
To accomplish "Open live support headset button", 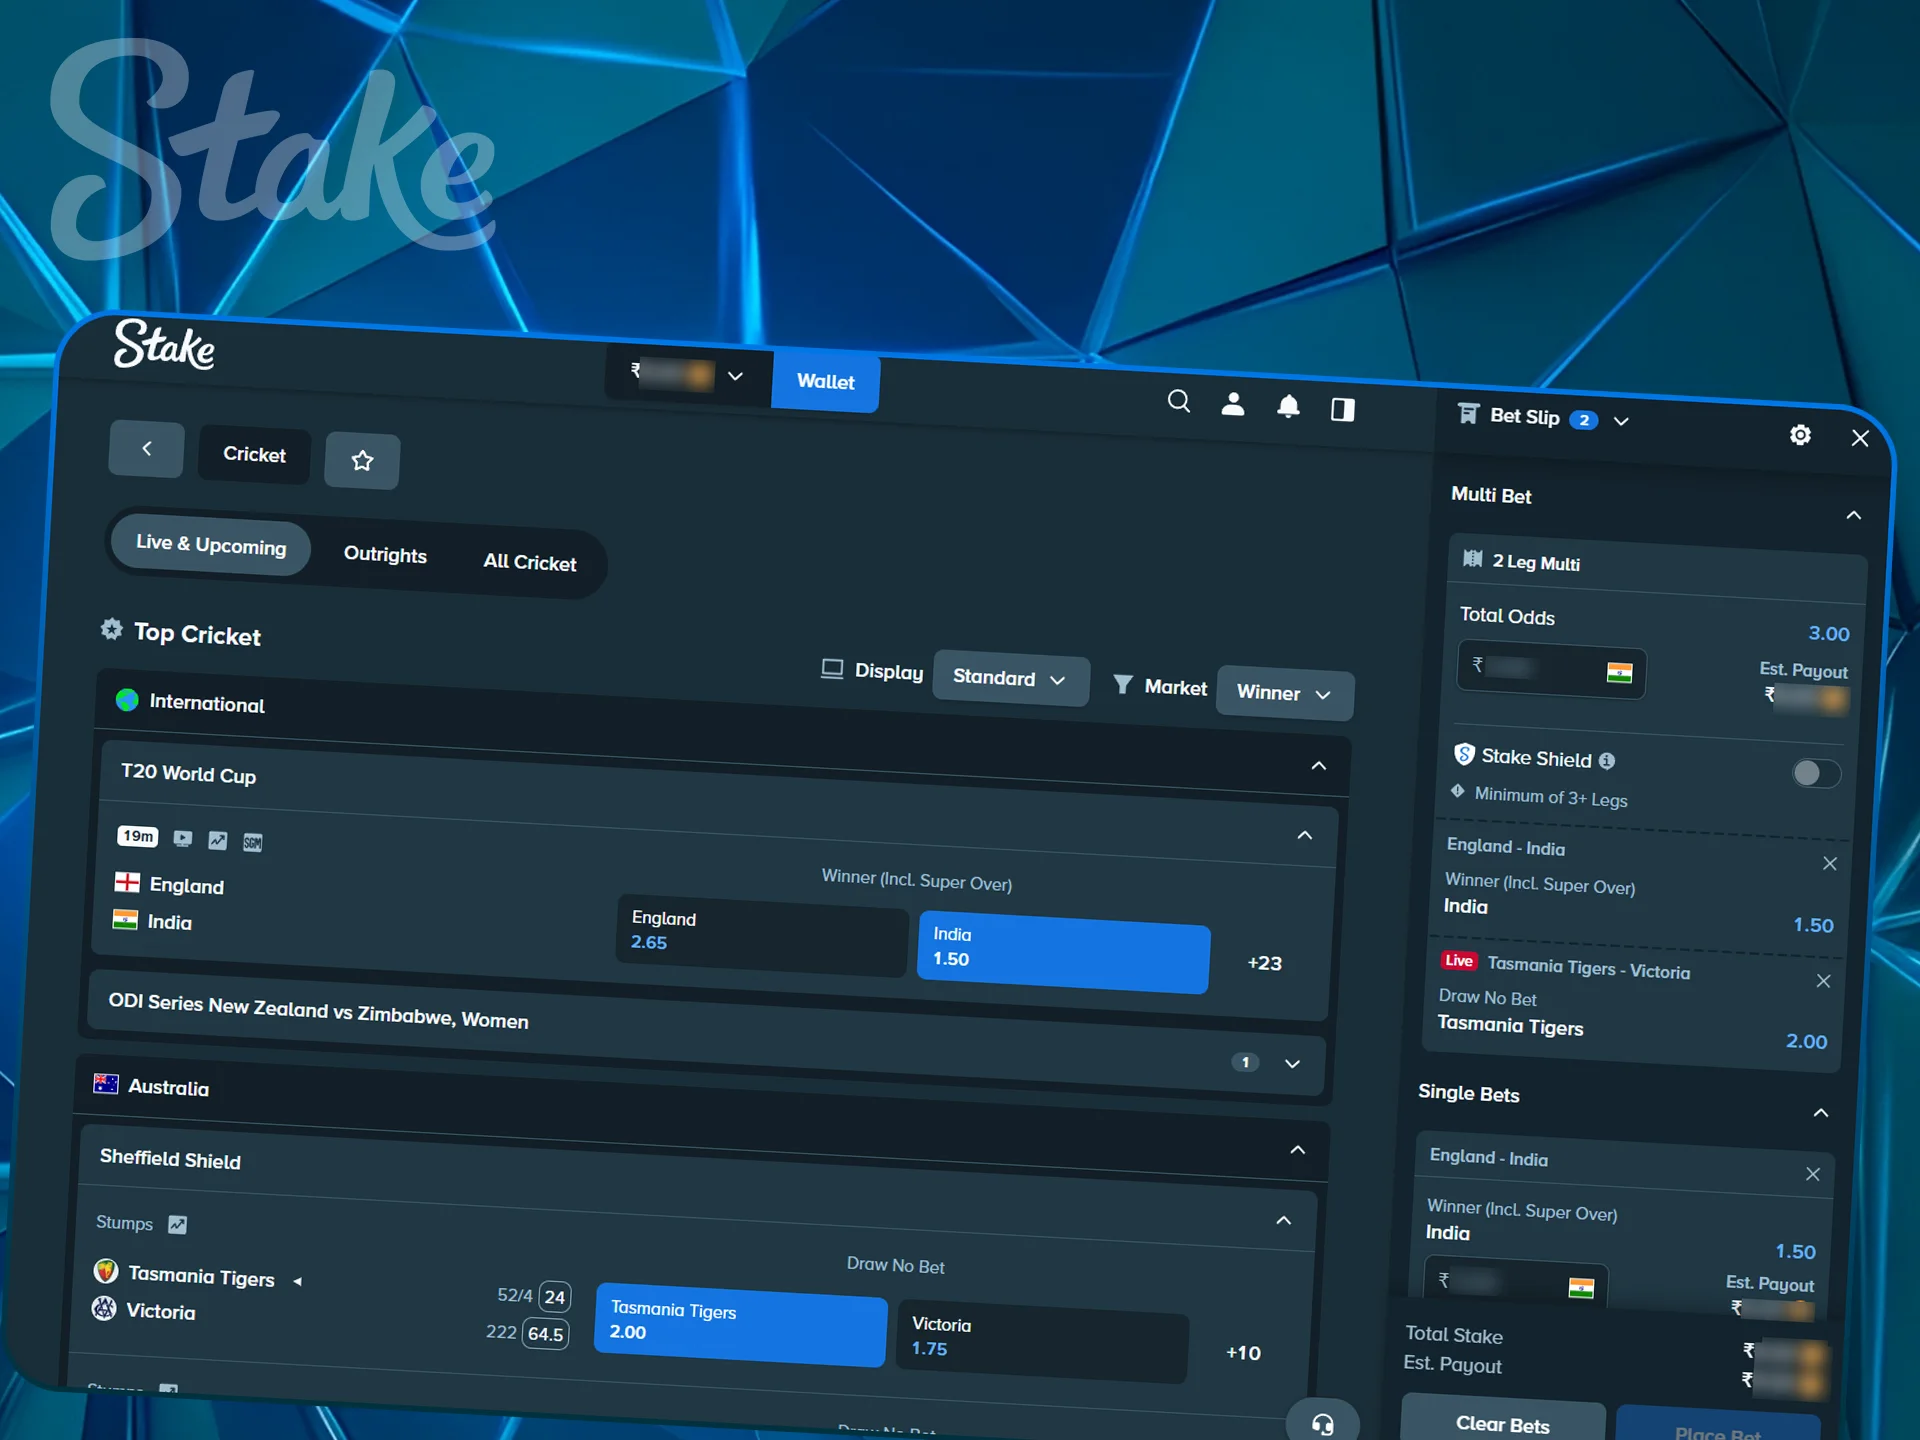I will pyautogui.click(x=1323, y=1424).
